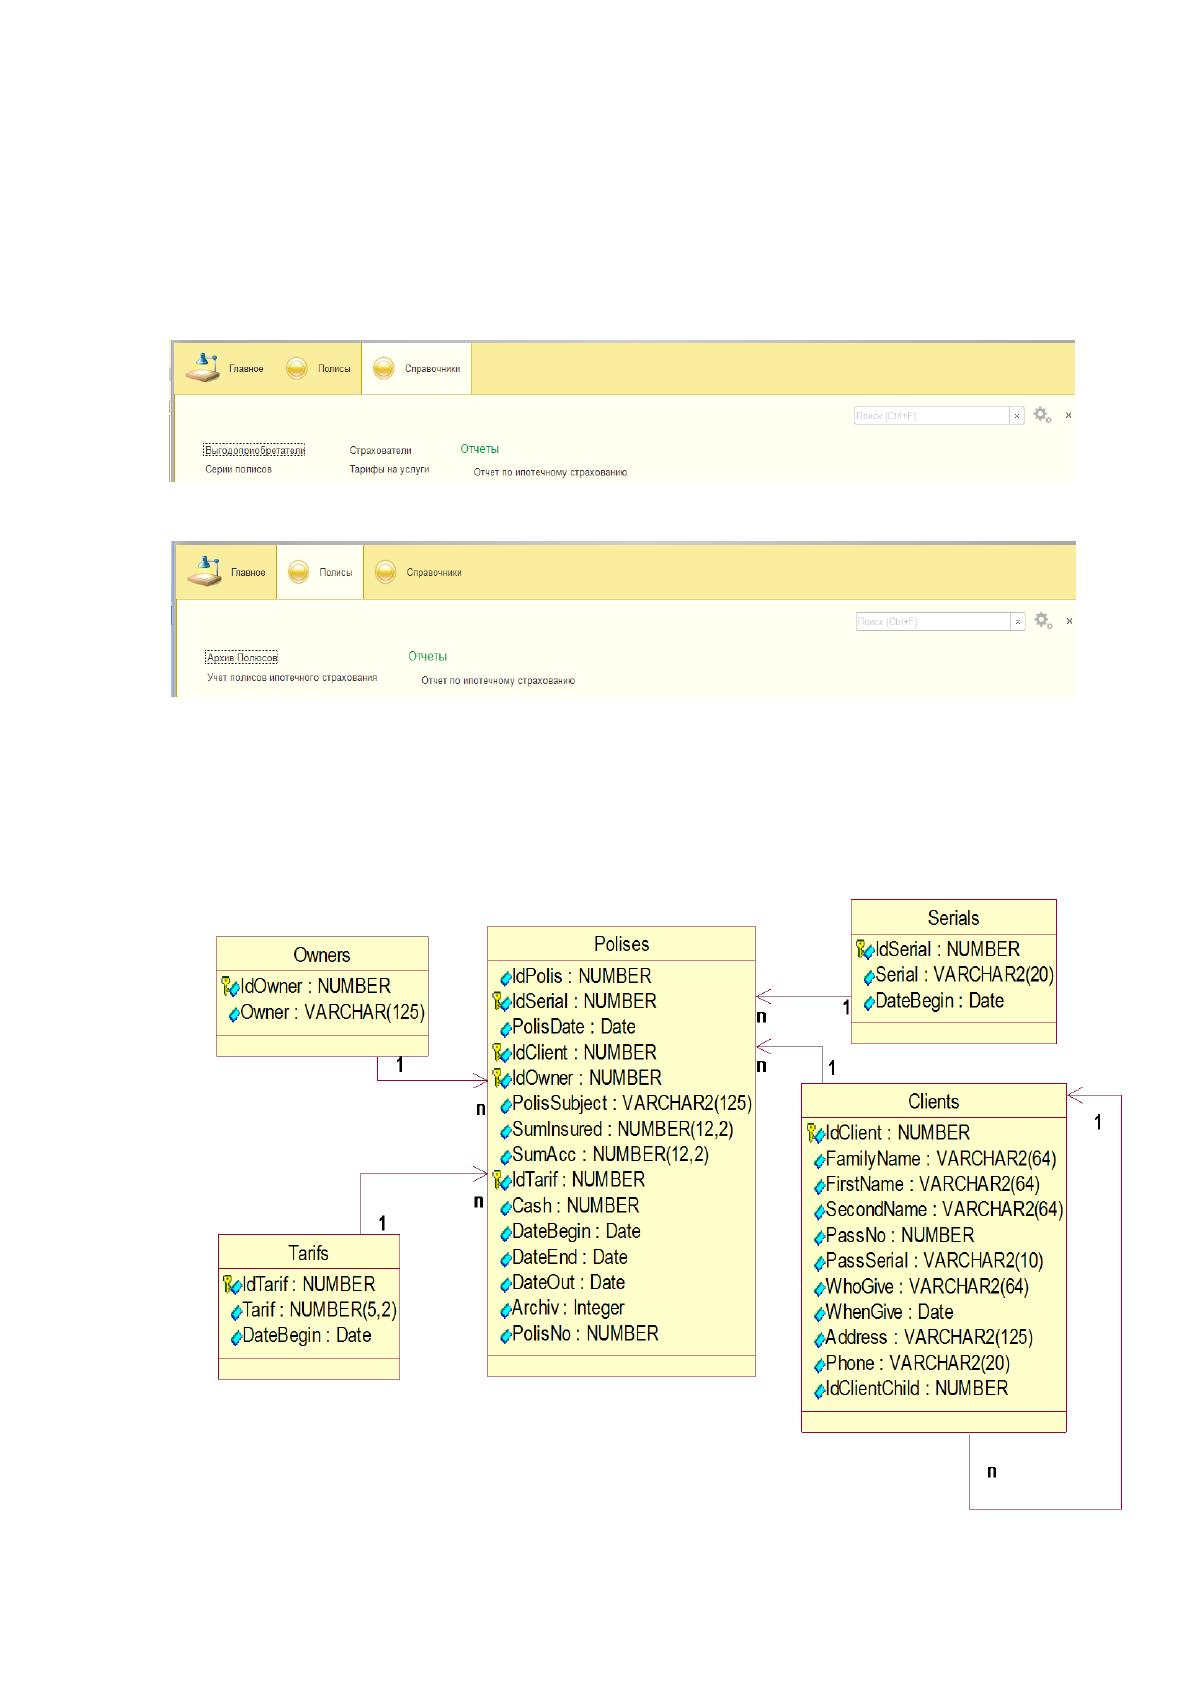The image size is (1190, 1684).
Task: Click search field in the Тарифы на услуги window
Action: (932, 416)
